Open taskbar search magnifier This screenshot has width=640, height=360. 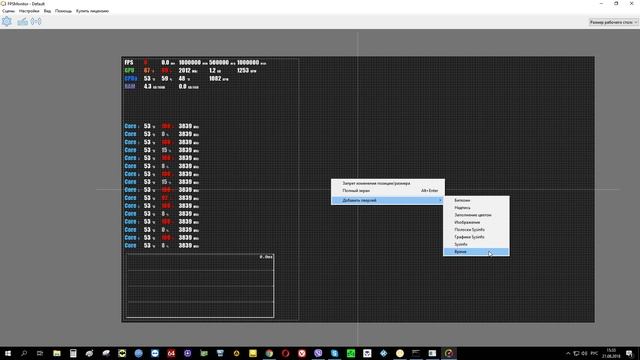[24, 353]
